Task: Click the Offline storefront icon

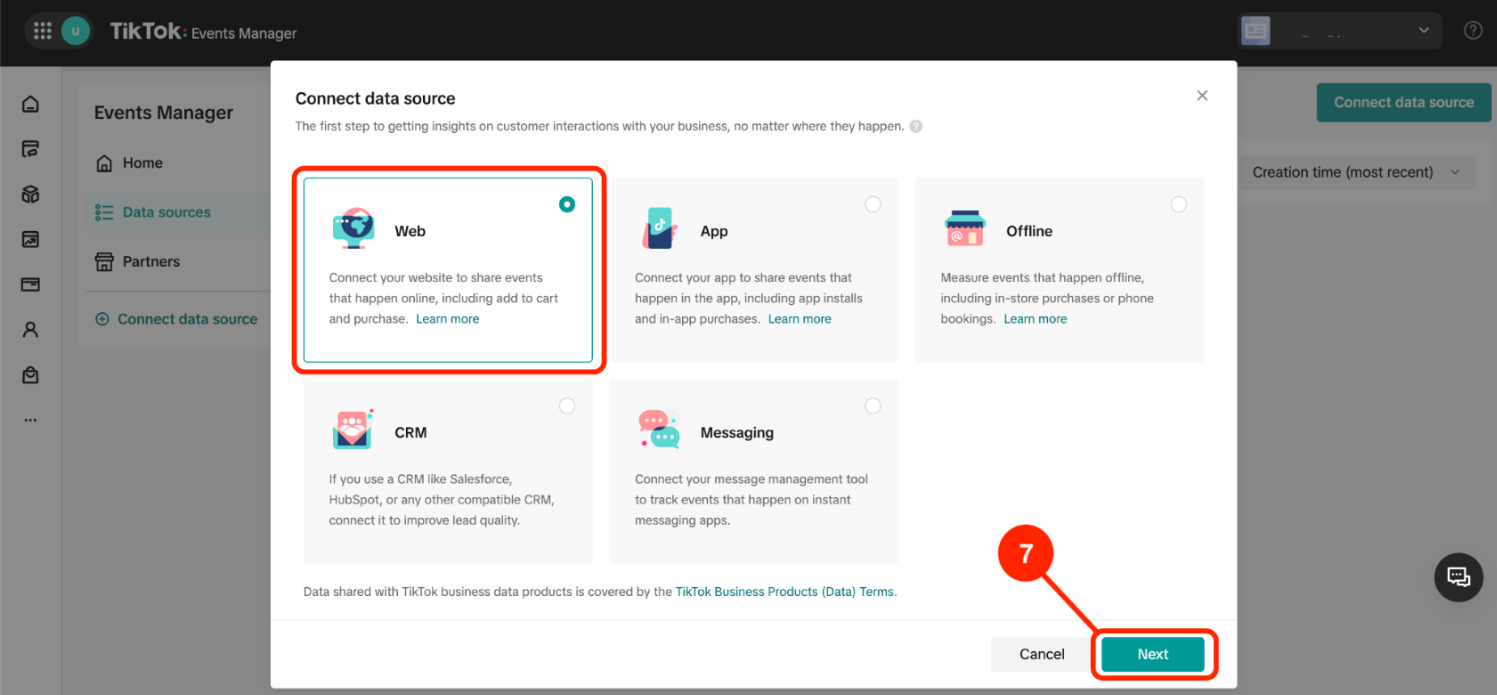Action: 965,229
